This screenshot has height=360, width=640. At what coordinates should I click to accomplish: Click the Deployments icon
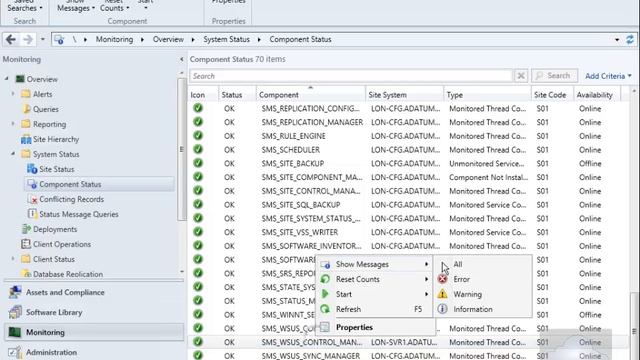point(26,229)
